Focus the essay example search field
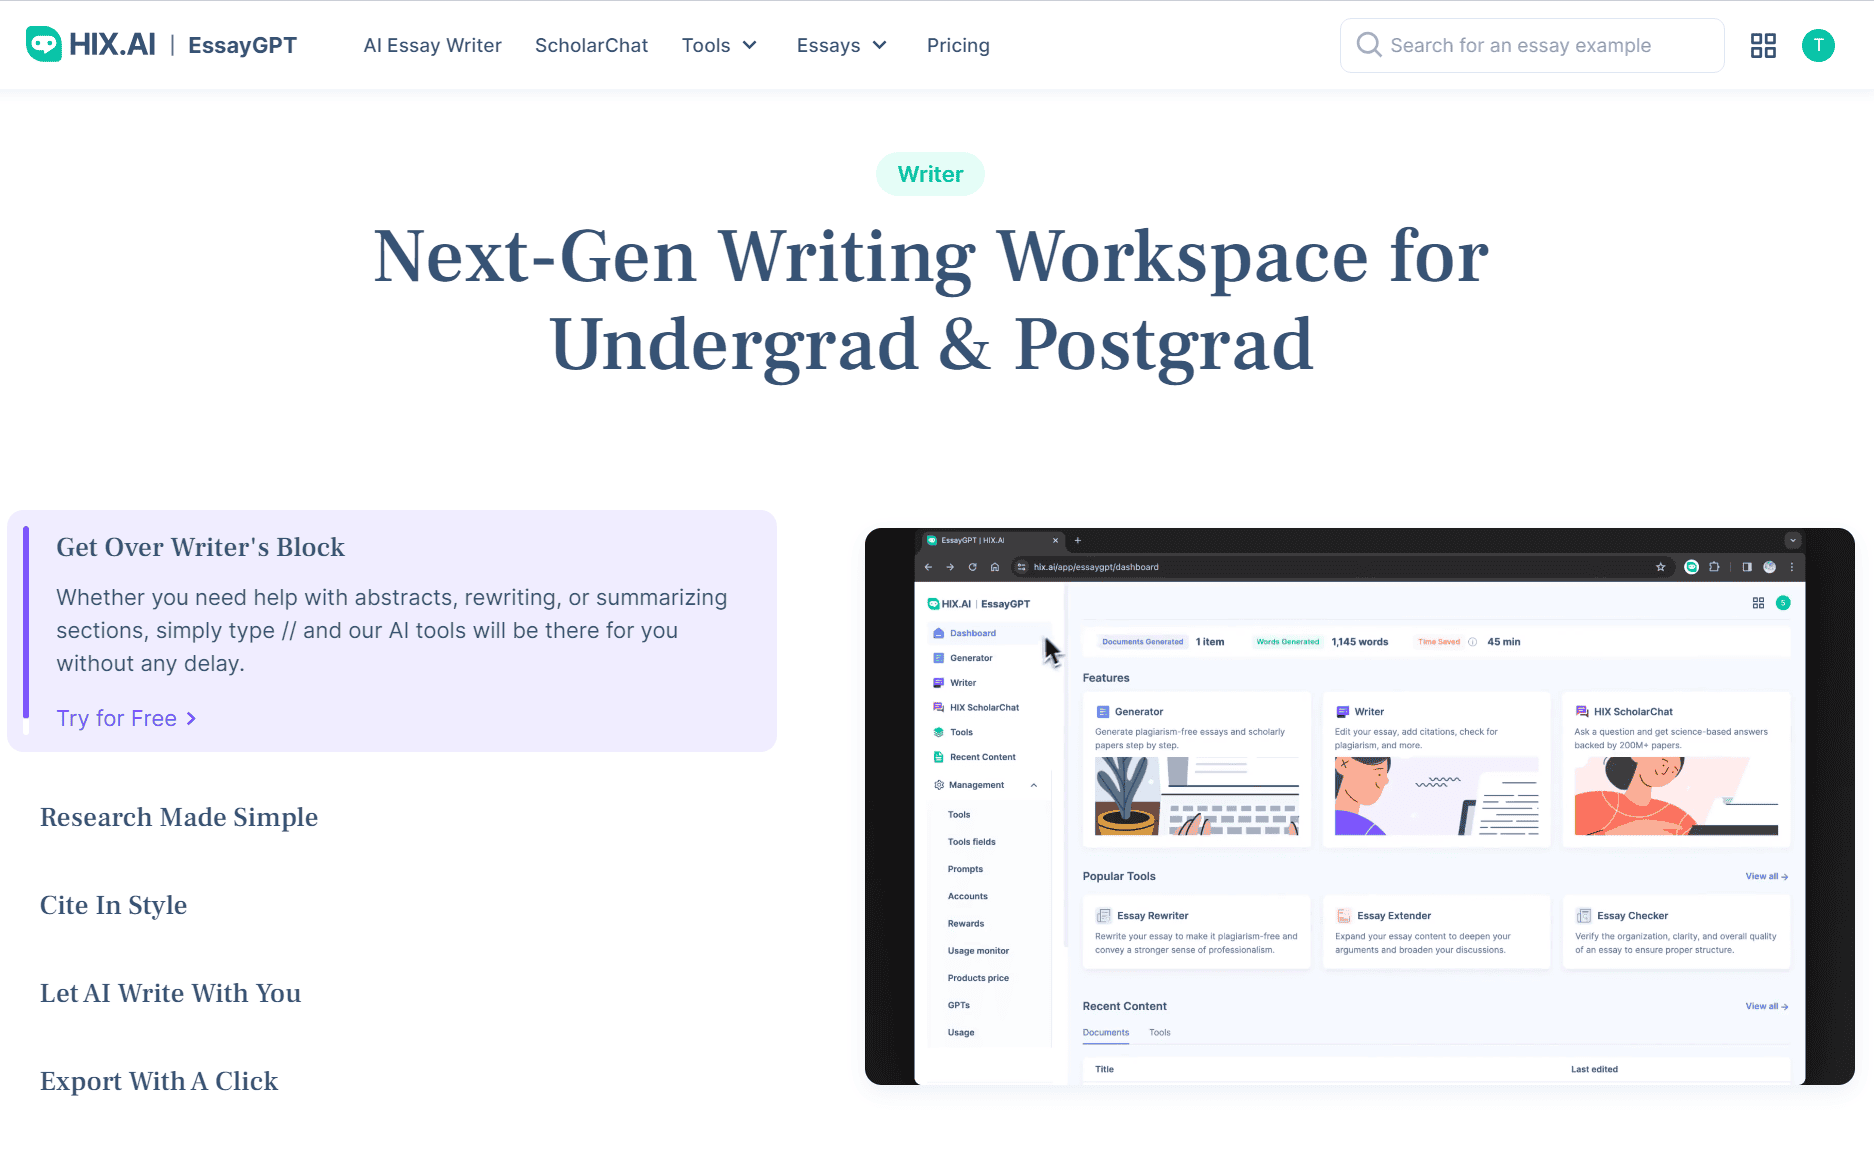The height and width of the screenshot is (1163, 1874). (1531, 45)
